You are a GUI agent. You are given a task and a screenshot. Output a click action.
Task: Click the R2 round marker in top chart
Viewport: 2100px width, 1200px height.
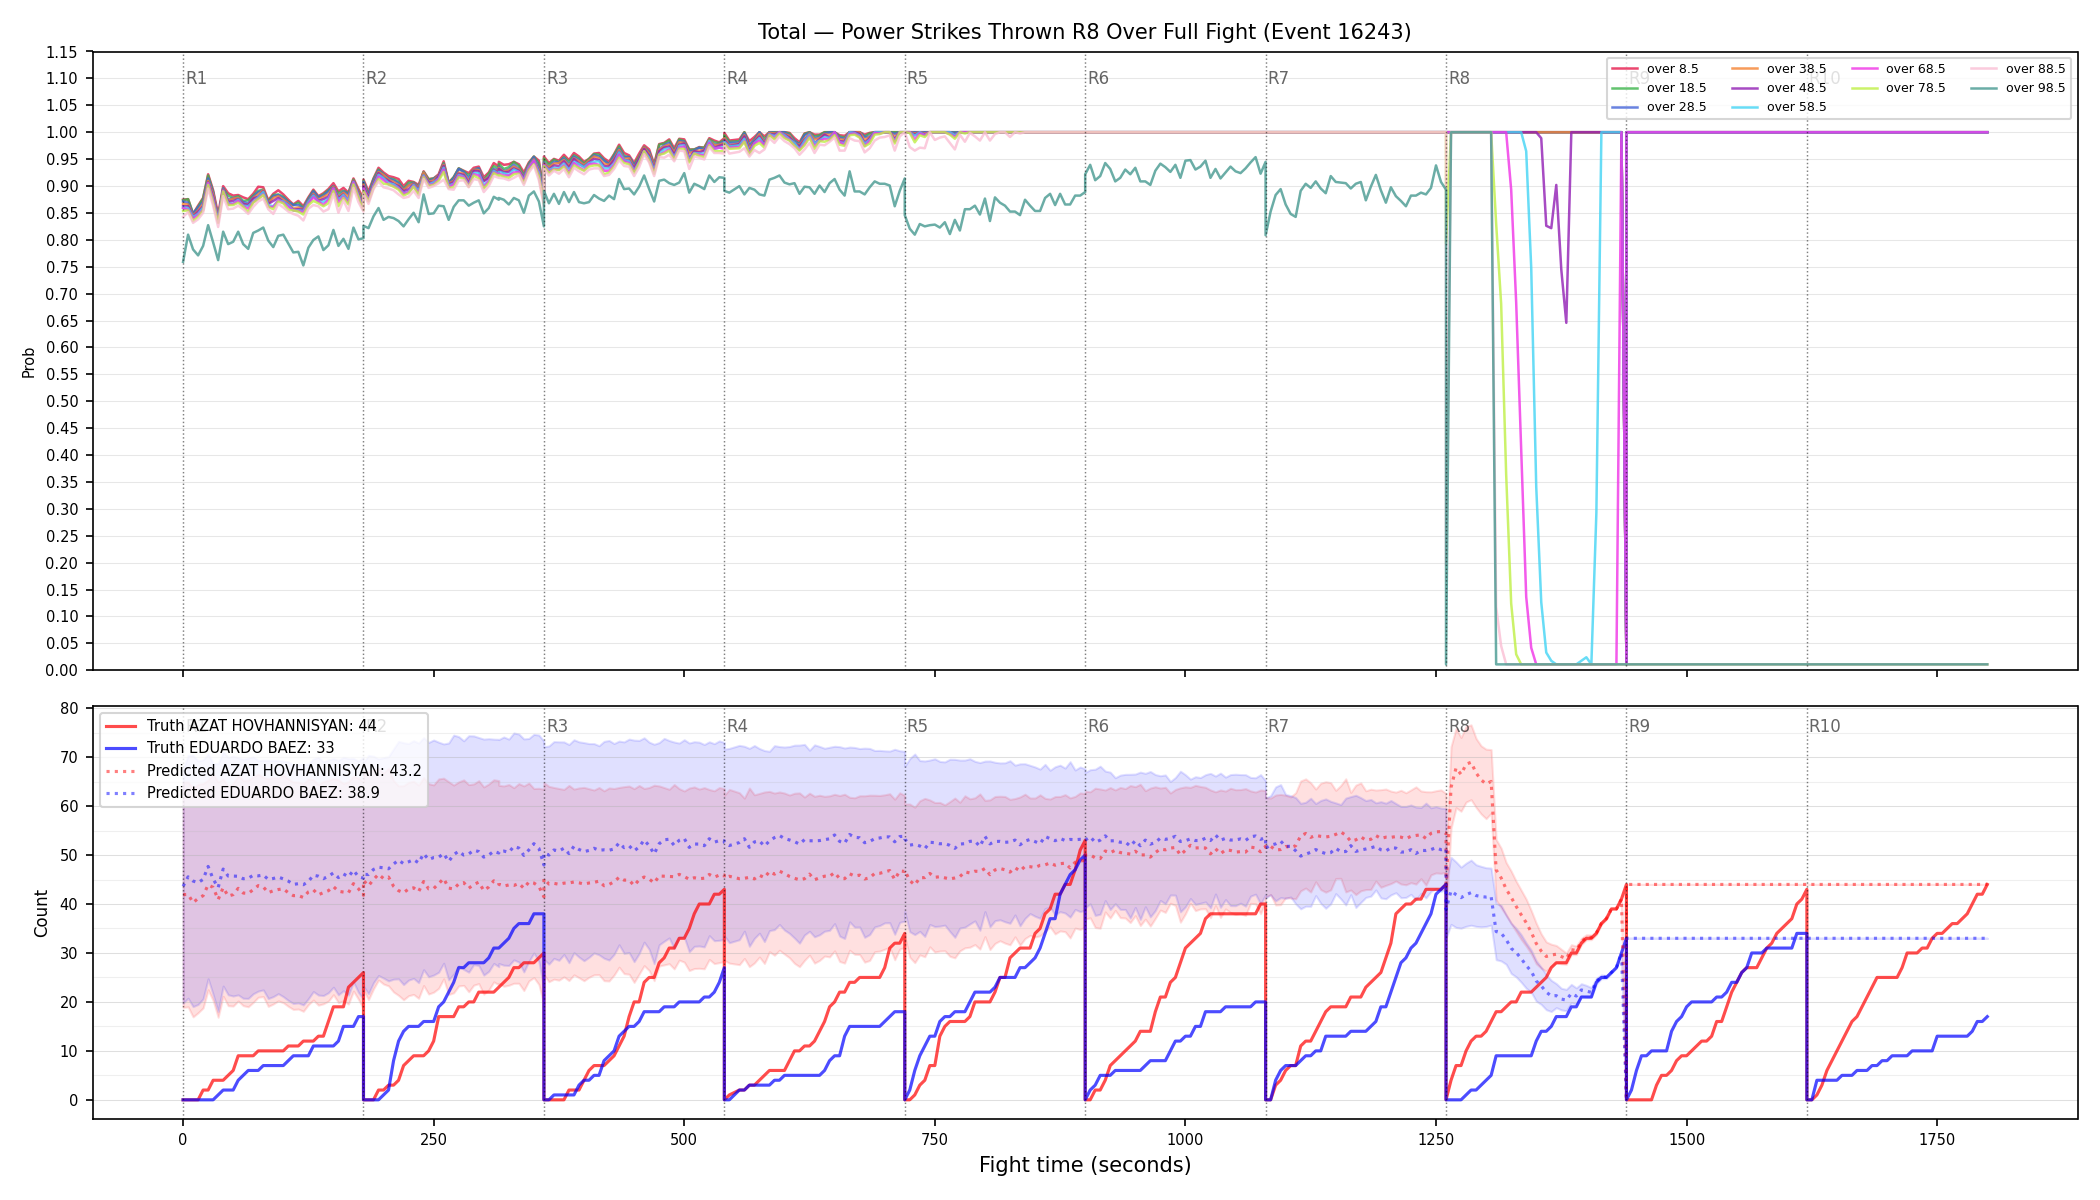pyautogui.click(x=376, y=78)
